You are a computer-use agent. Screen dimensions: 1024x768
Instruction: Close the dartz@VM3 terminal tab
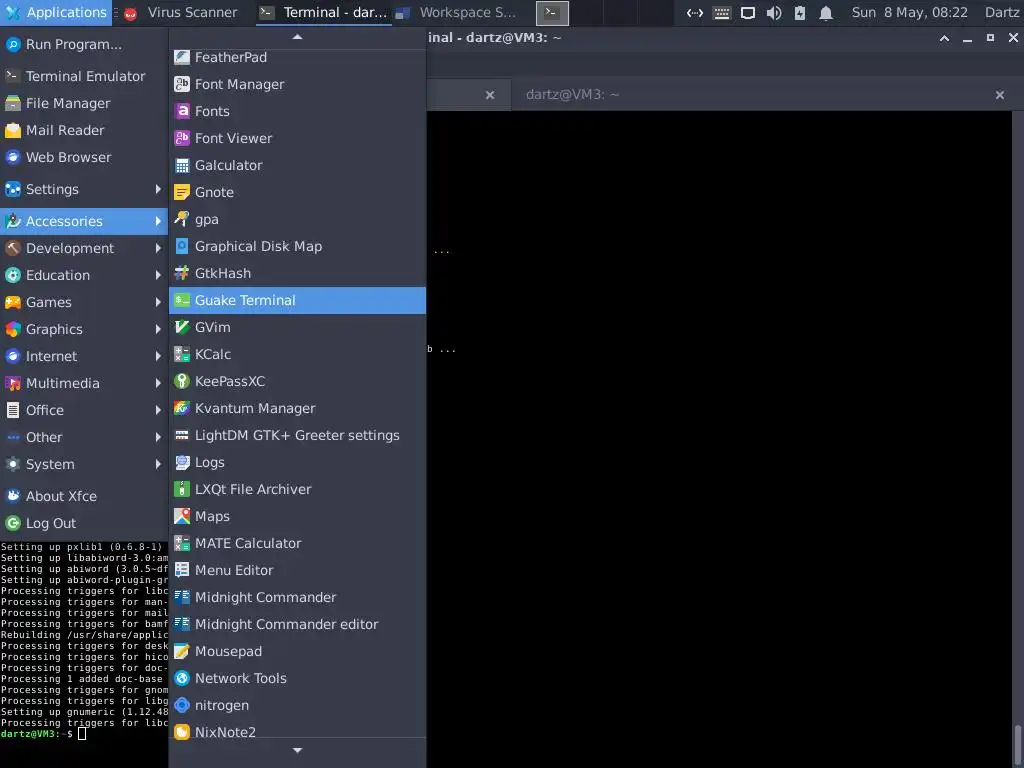click(999, 95)
